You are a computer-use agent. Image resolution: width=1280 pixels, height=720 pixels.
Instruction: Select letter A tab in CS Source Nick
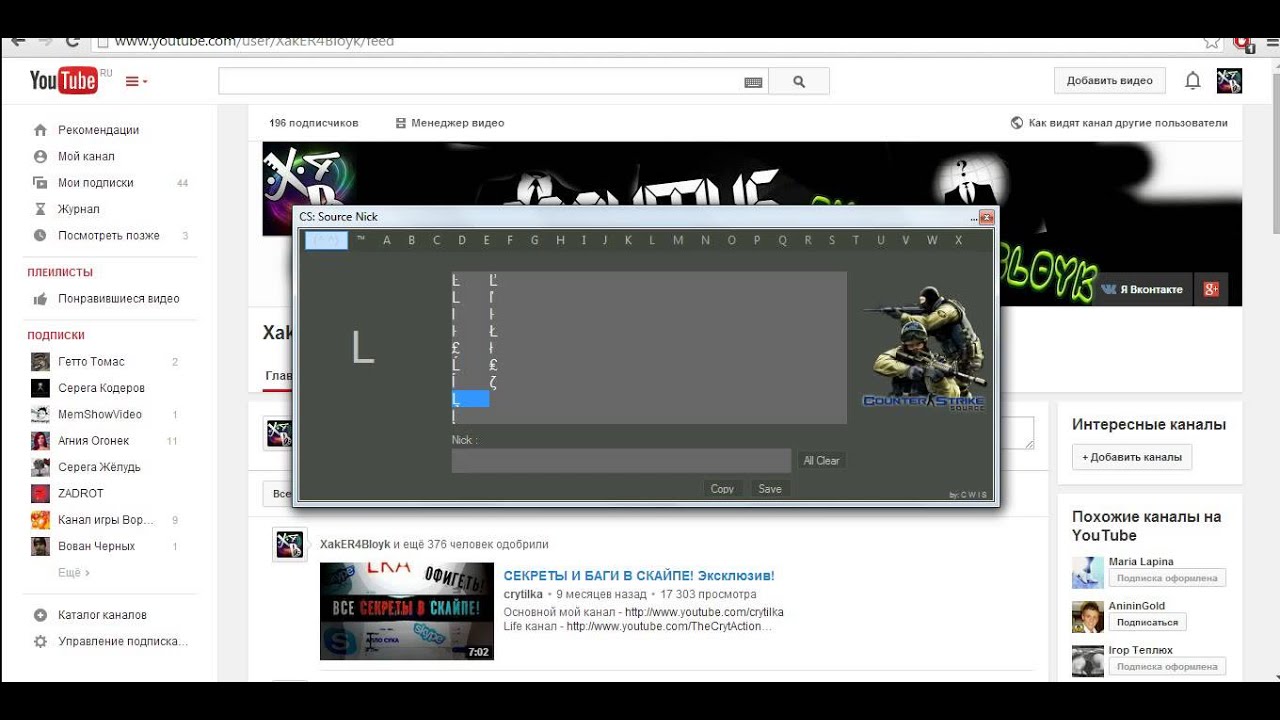coord(386,240)
